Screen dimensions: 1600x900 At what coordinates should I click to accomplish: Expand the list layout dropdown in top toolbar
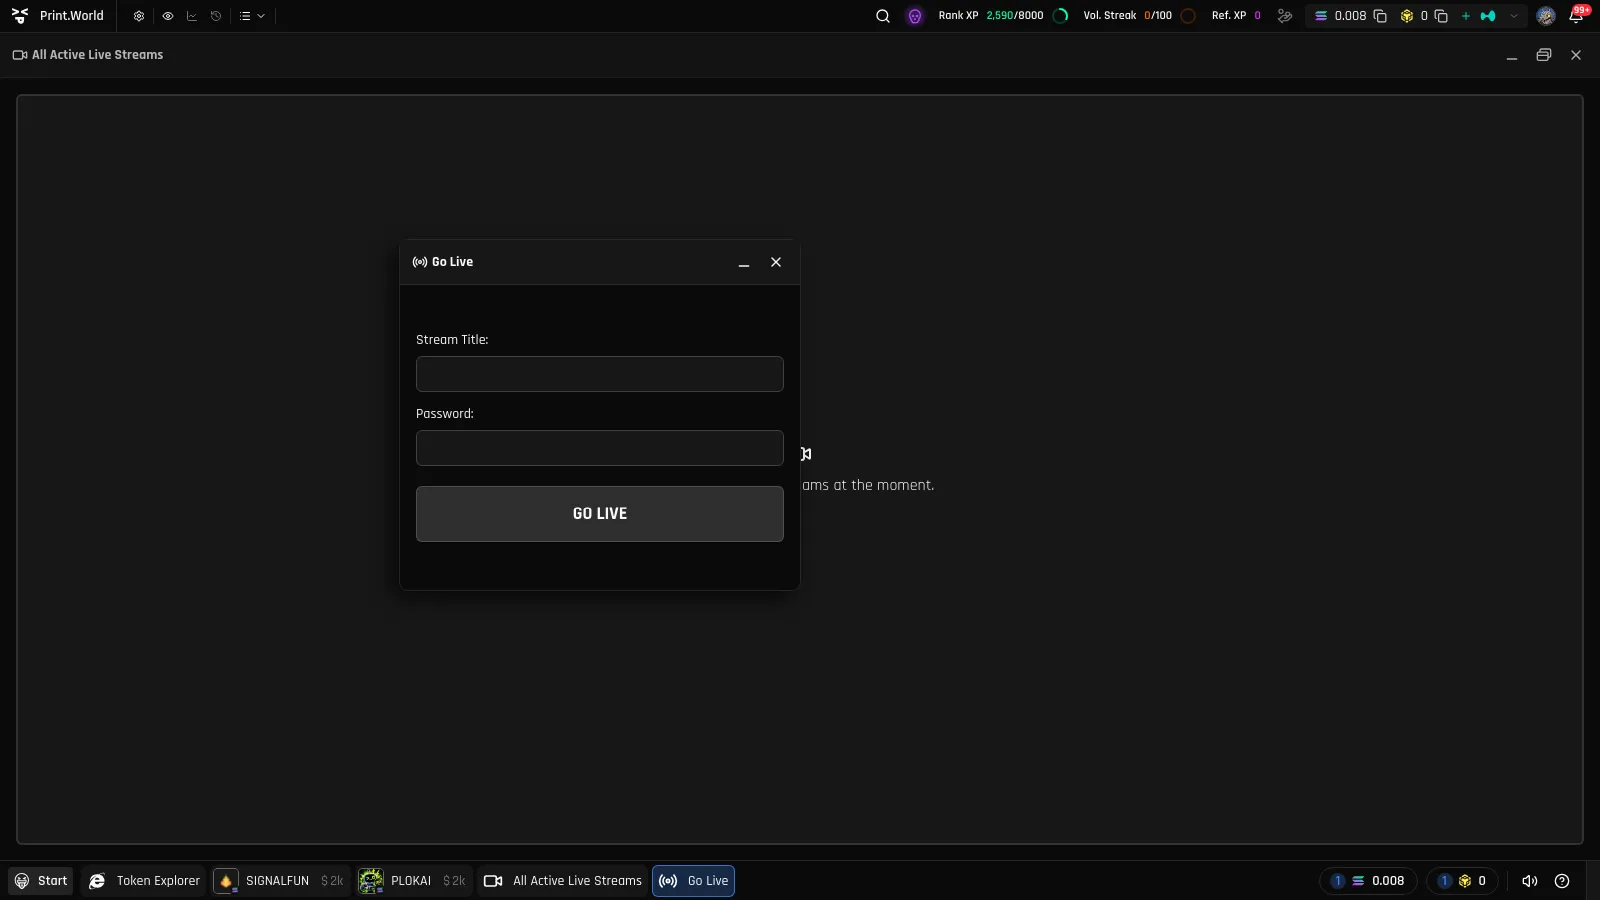[252, 16]
